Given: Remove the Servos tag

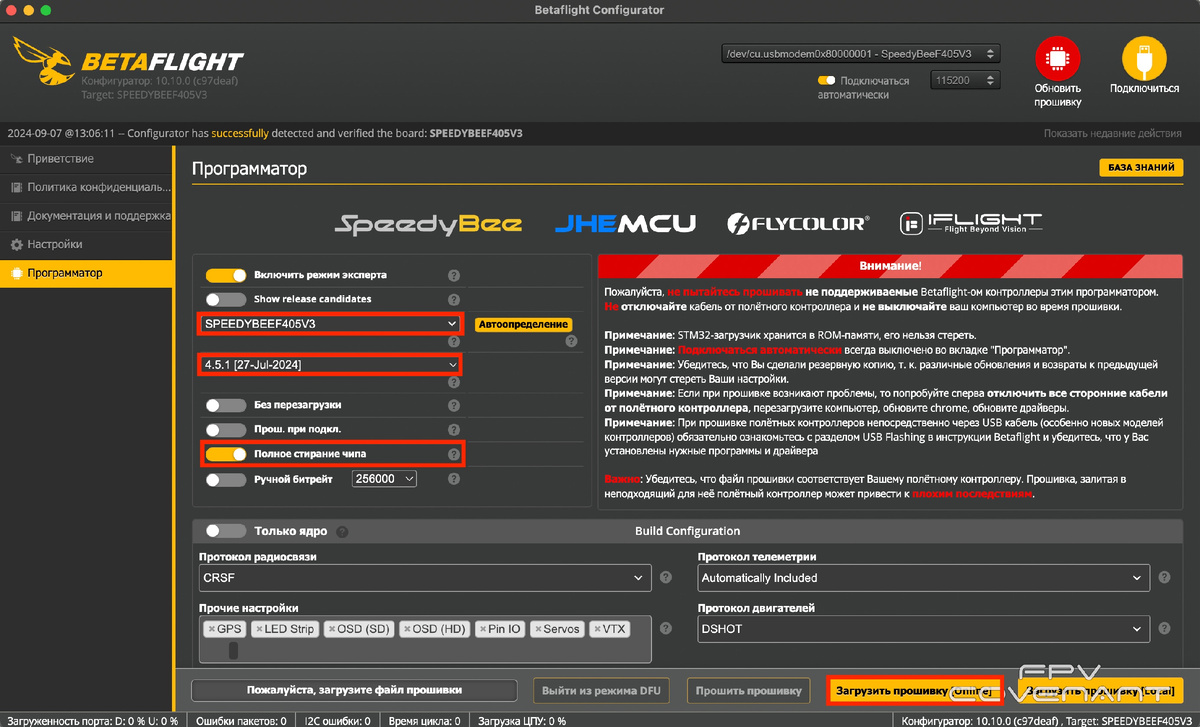Looking at the screenshot, I should click(x=539, y=629).
